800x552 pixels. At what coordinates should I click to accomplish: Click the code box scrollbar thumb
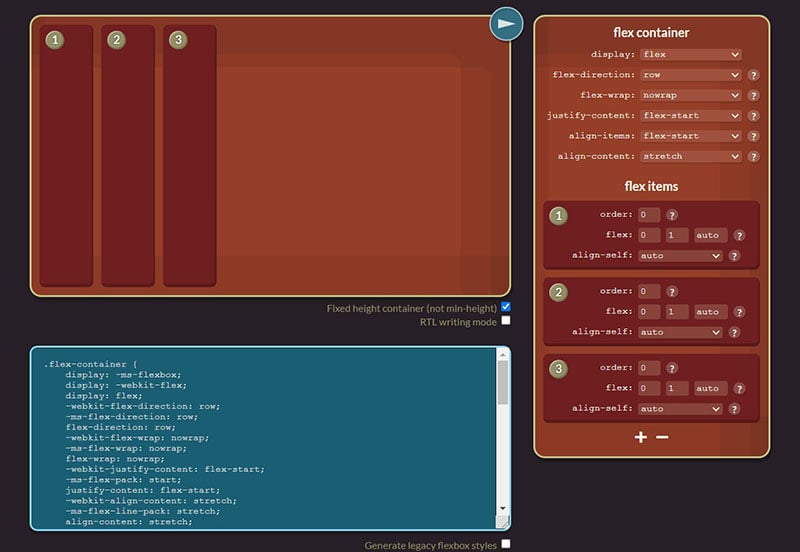pyautogui.click(x=503, y=383)
